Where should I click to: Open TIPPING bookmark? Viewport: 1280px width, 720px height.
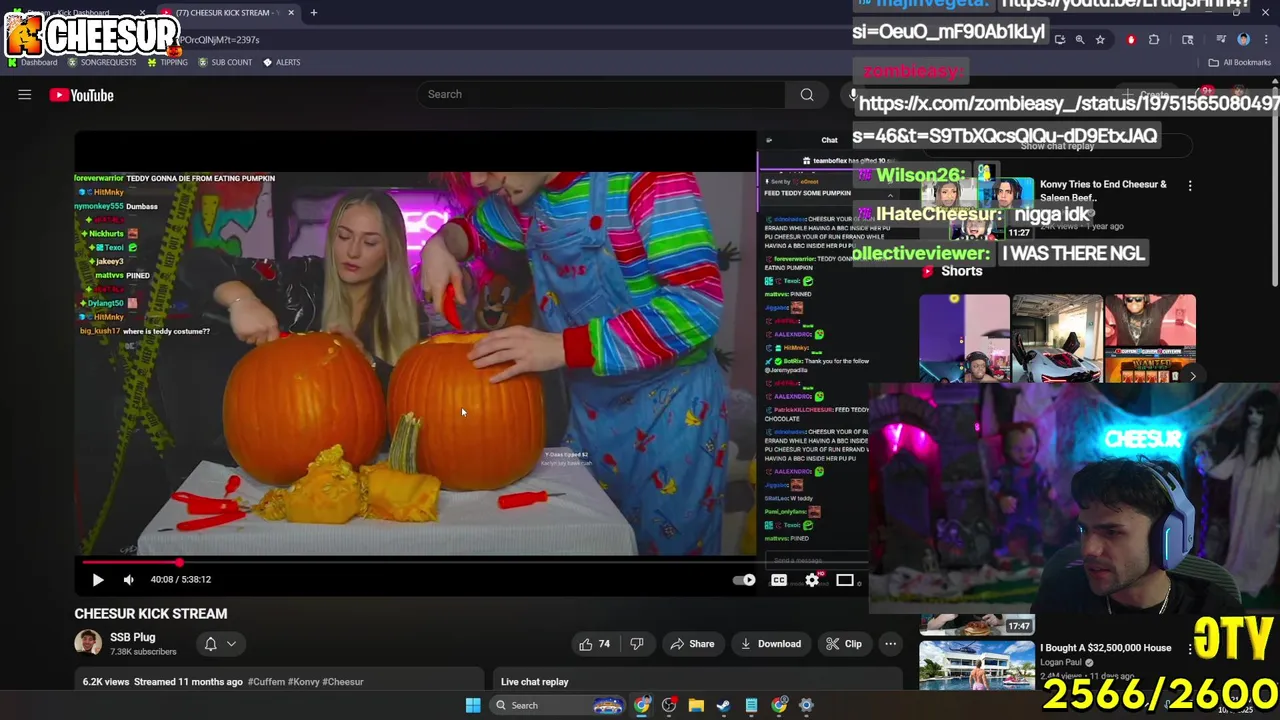click(167, 62)
